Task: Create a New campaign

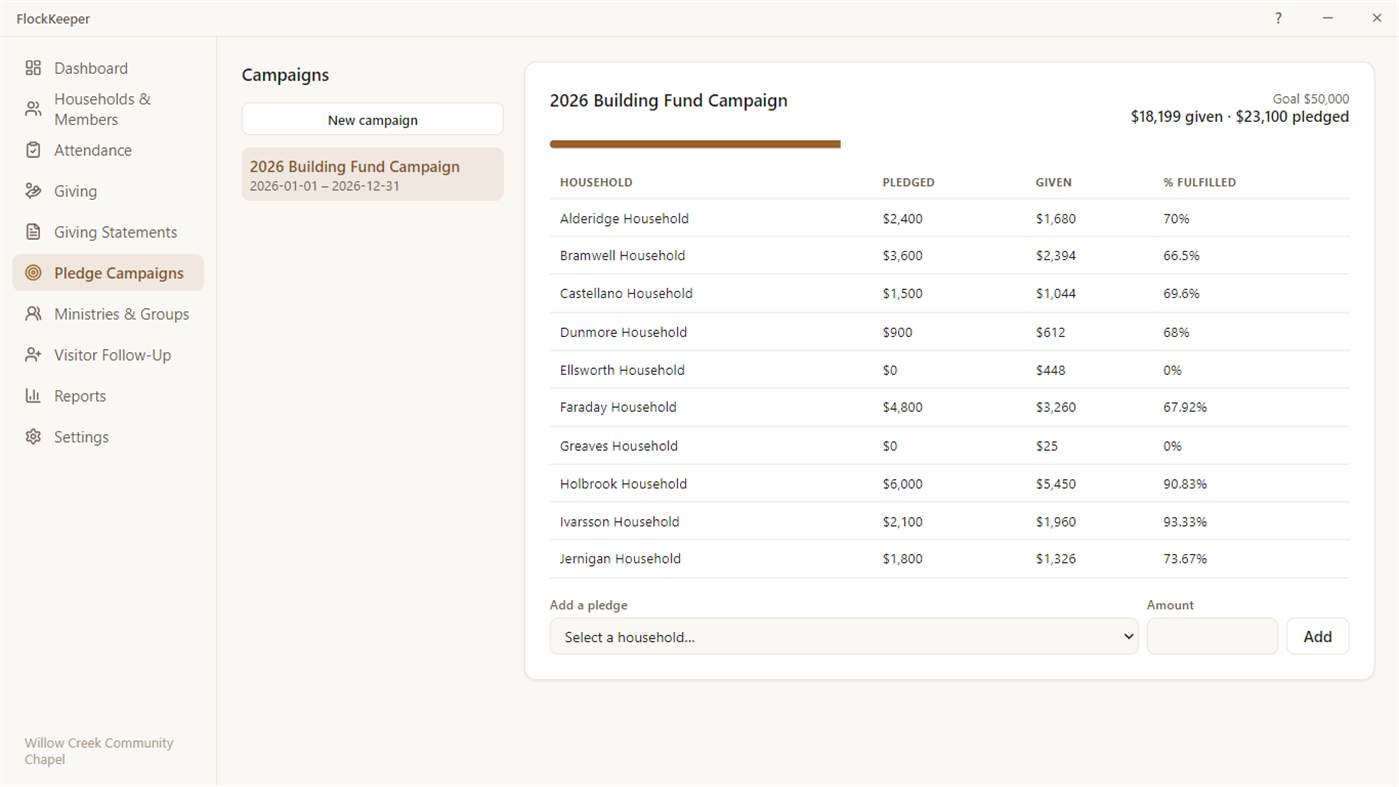Action: point(372,119)
